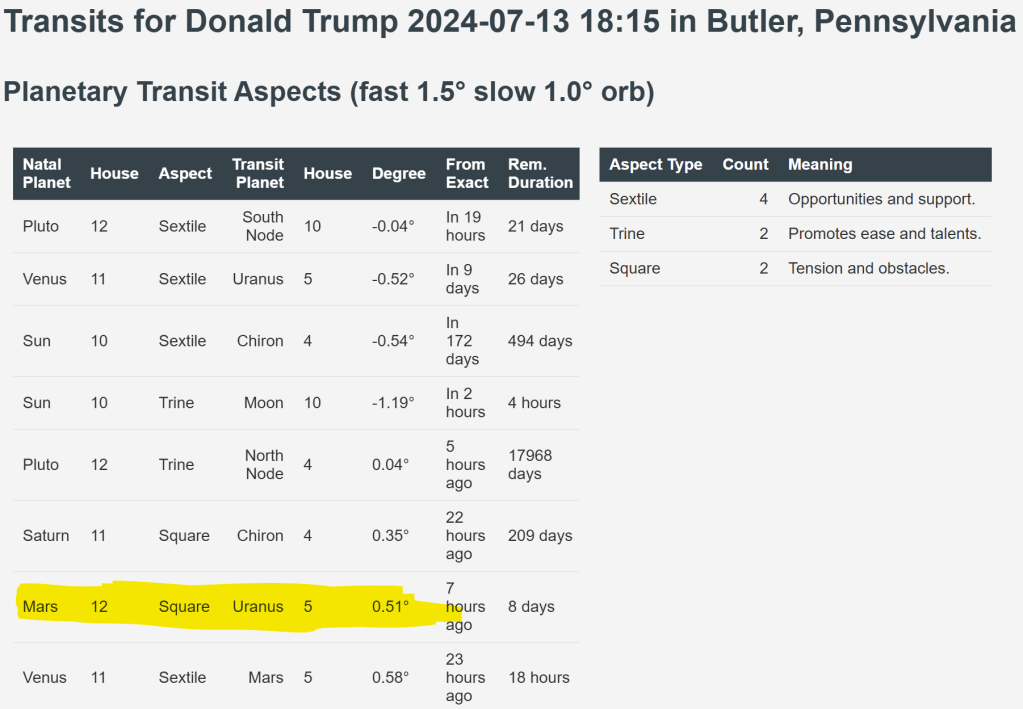The image size is (1023, 709).
Task: Select the "Aspect Type" column header
Action: tap(655, 164)
